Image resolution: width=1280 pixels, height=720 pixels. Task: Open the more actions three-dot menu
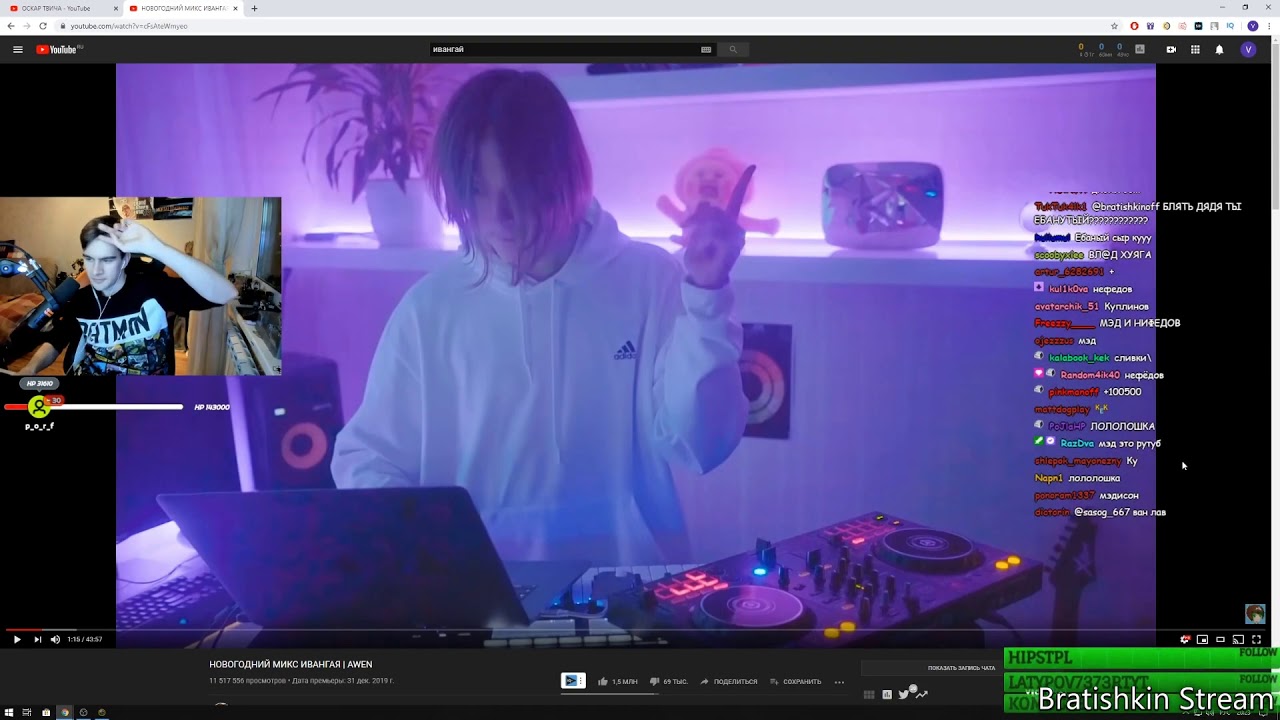point(839,681)
